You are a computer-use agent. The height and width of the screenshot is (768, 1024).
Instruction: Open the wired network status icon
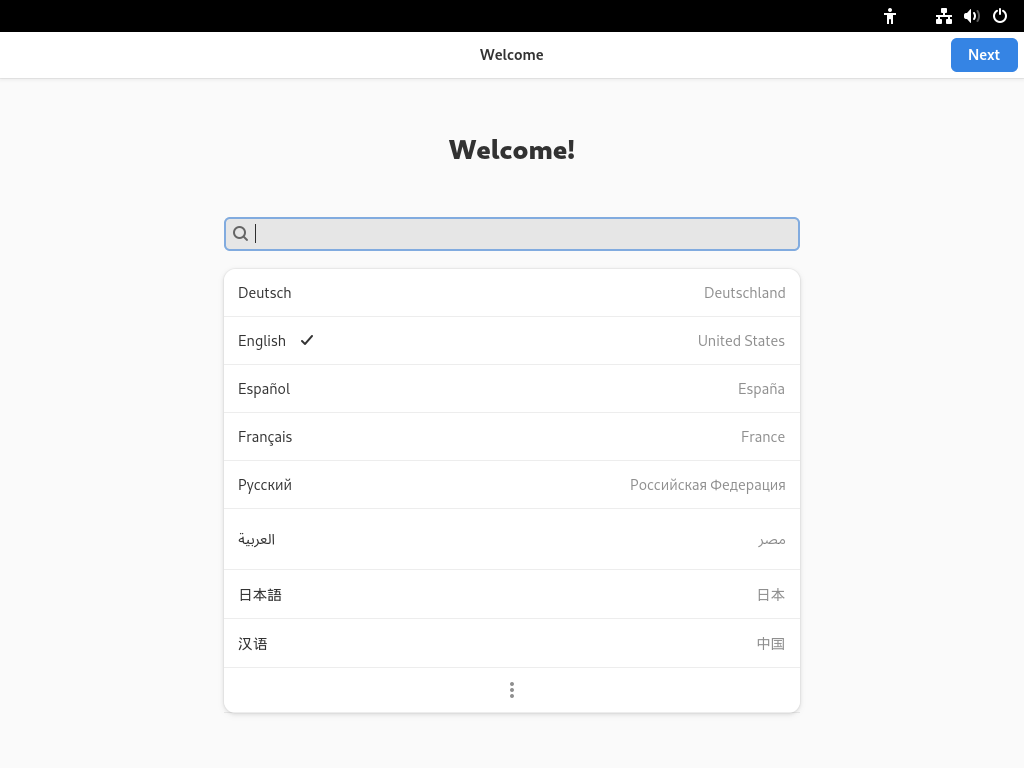944,16
